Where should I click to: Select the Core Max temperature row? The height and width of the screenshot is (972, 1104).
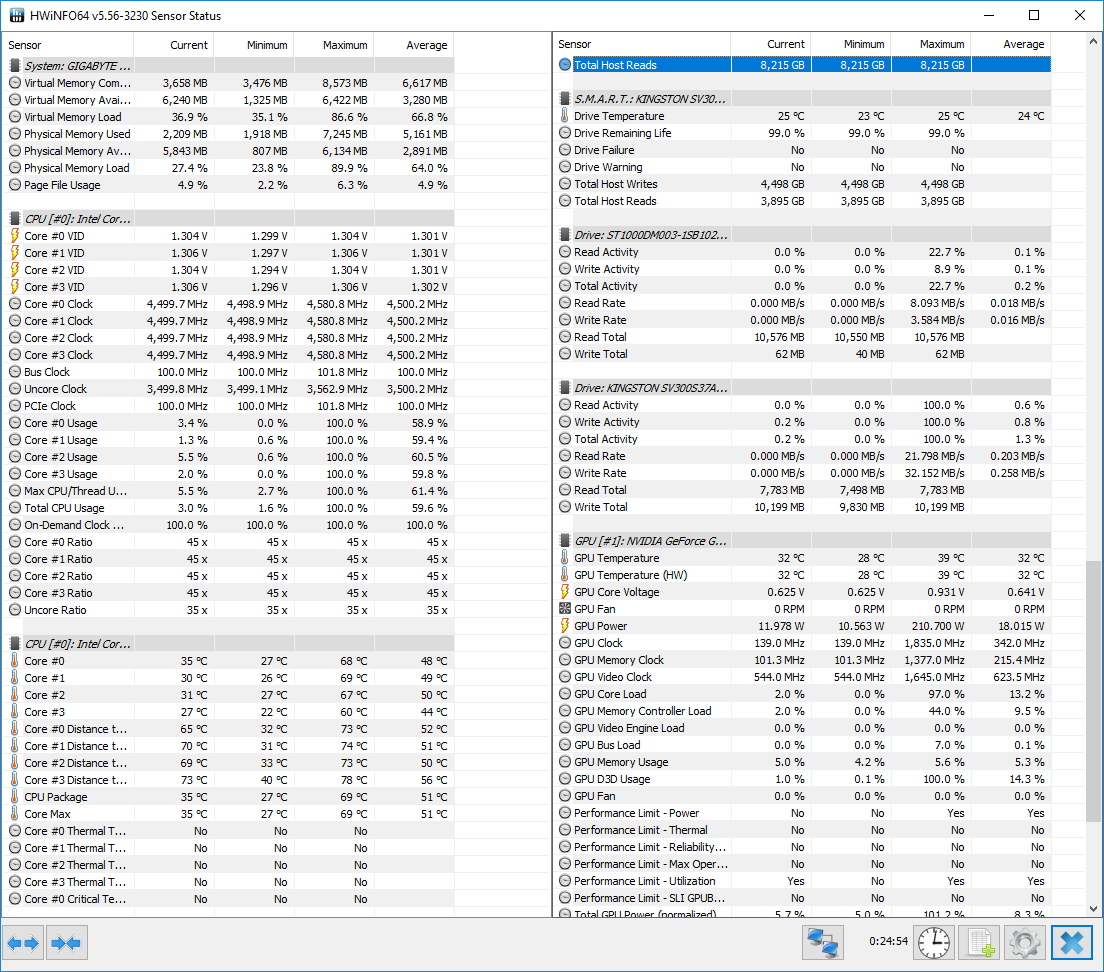[229, 814]
